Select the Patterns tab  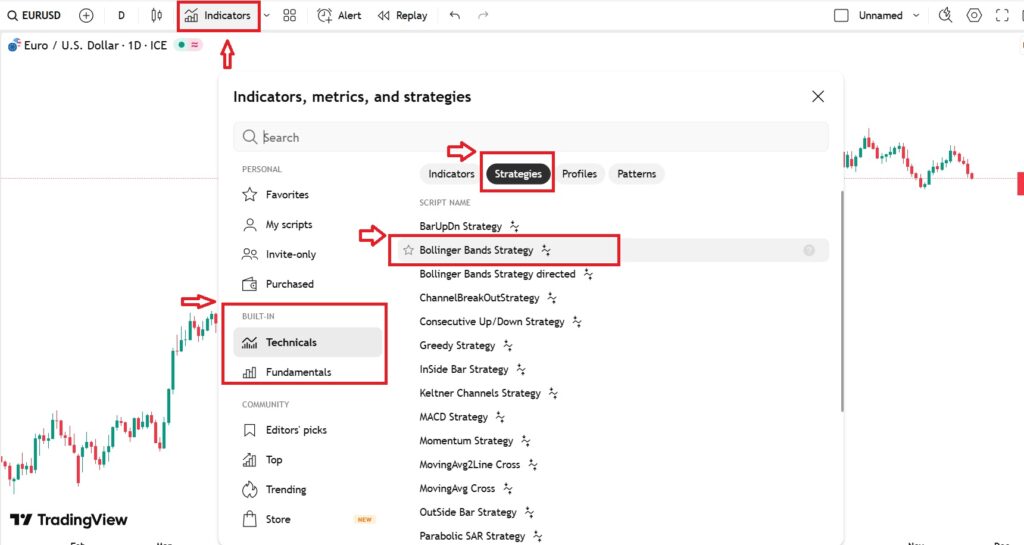click(x=636, y=174)
